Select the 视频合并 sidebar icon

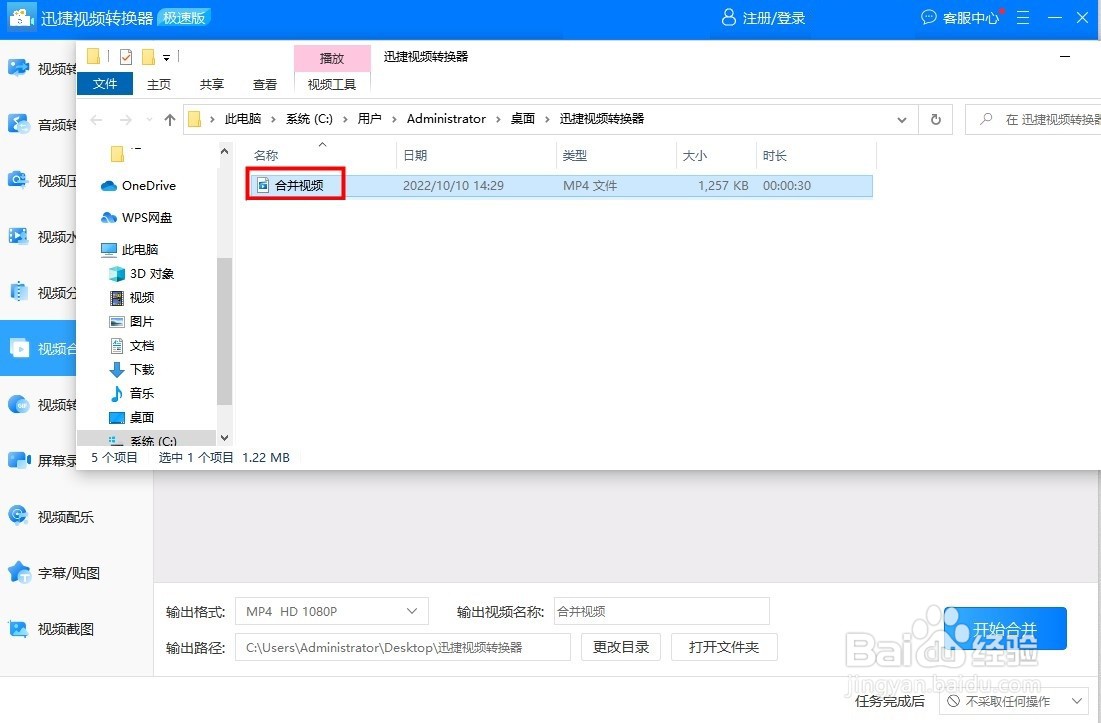tap(19, 348)
